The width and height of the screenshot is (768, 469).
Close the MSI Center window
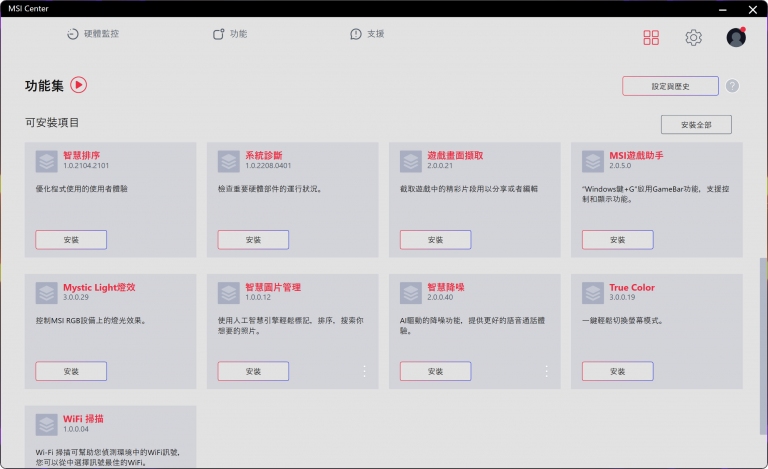coord(753,9)
